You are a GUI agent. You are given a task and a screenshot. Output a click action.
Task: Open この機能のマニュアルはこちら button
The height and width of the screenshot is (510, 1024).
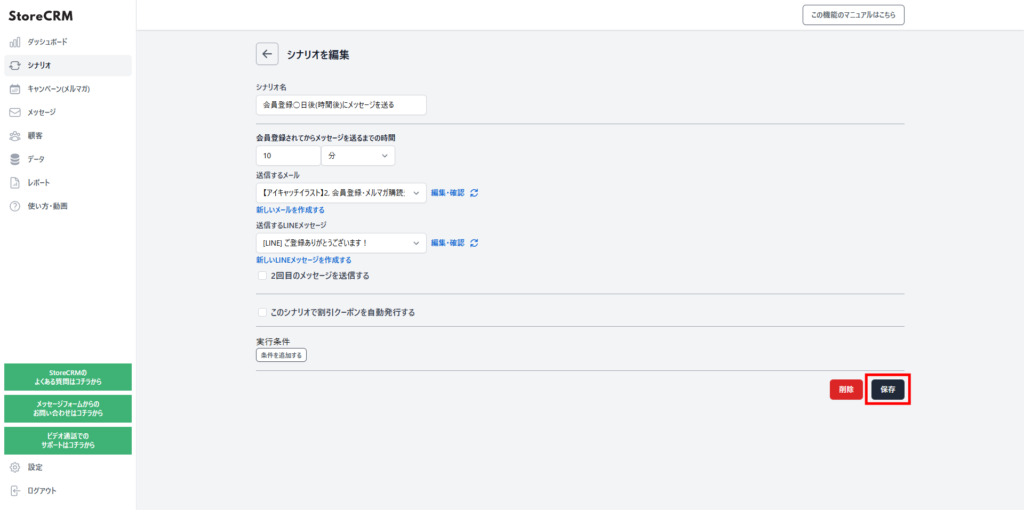pos(853,14)
